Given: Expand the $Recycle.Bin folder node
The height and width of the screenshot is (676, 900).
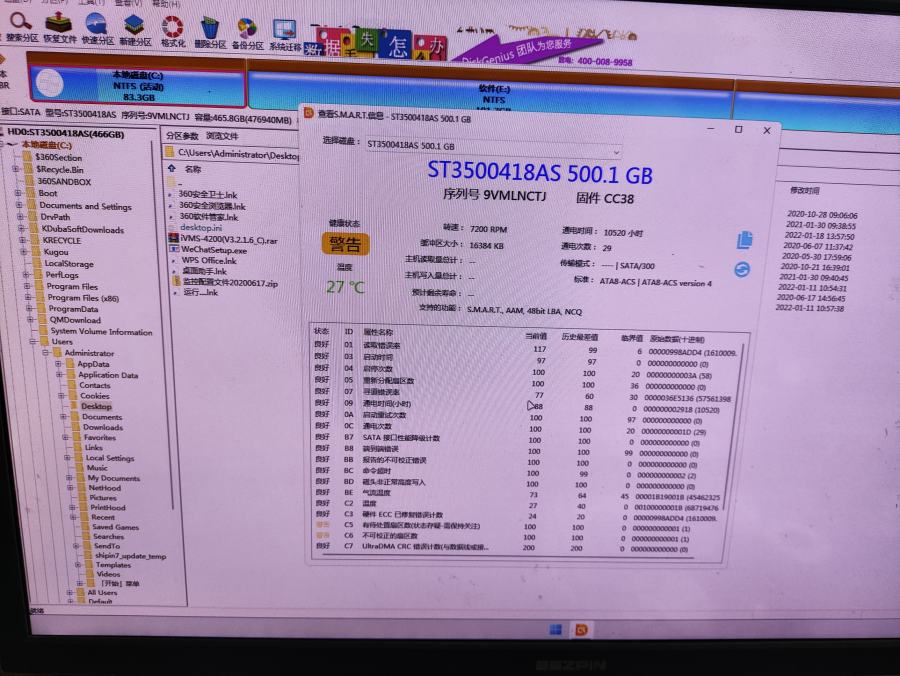Looking at the screenshot, I should click(x=15, y=169).
